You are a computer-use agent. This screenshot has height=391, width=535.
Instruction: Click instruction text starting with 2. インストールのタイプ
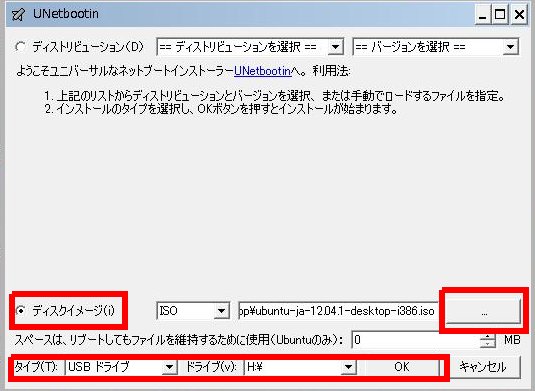point(221,109)
